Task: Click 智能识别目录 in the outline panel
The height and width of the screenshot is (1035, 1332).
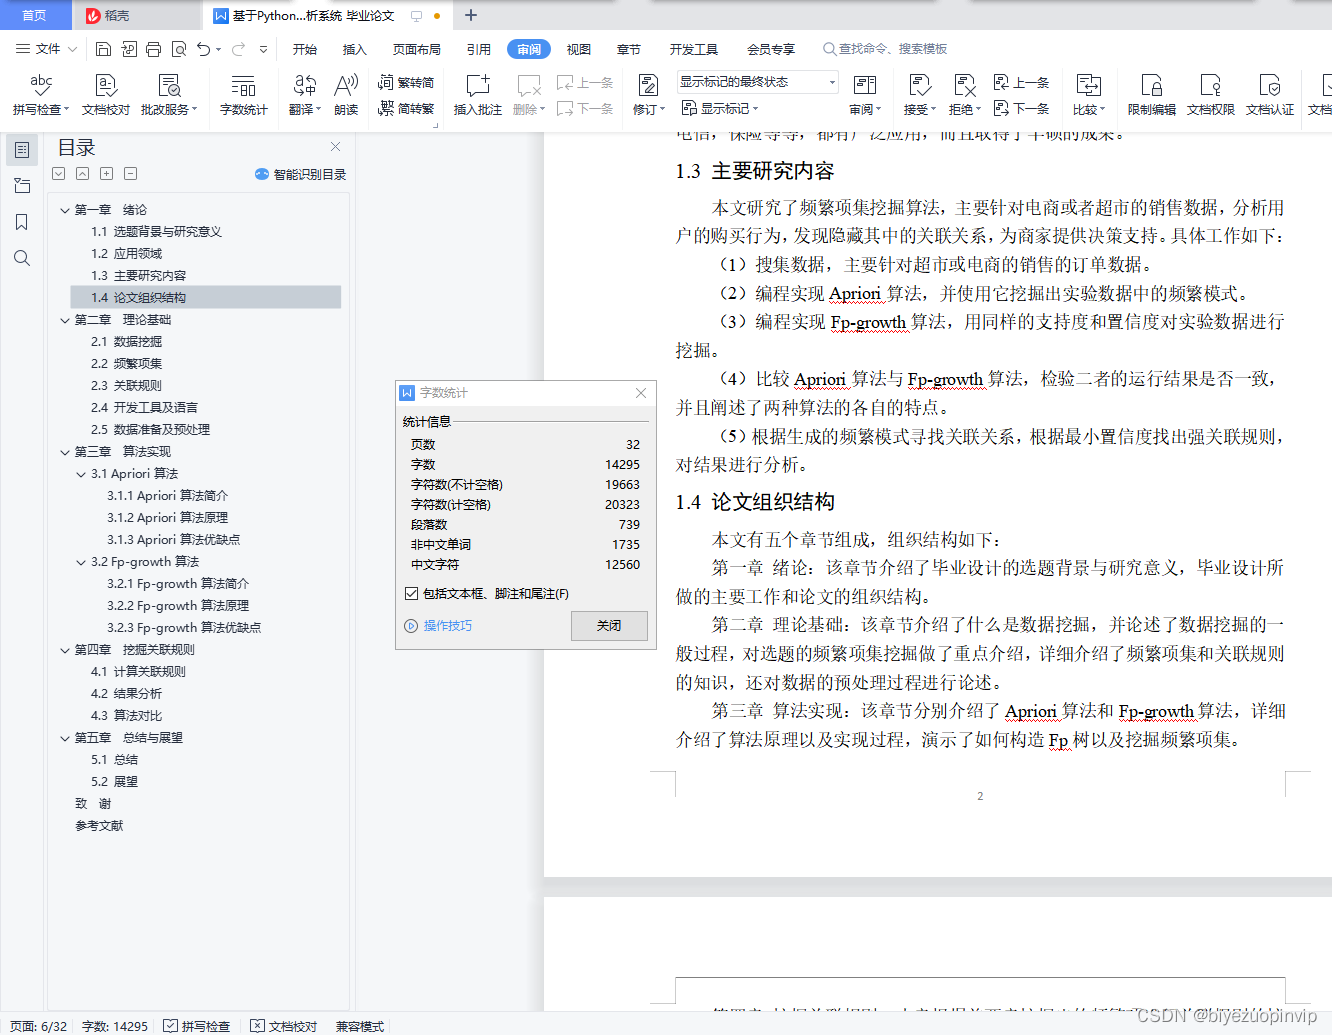Action: coord(301,174)
